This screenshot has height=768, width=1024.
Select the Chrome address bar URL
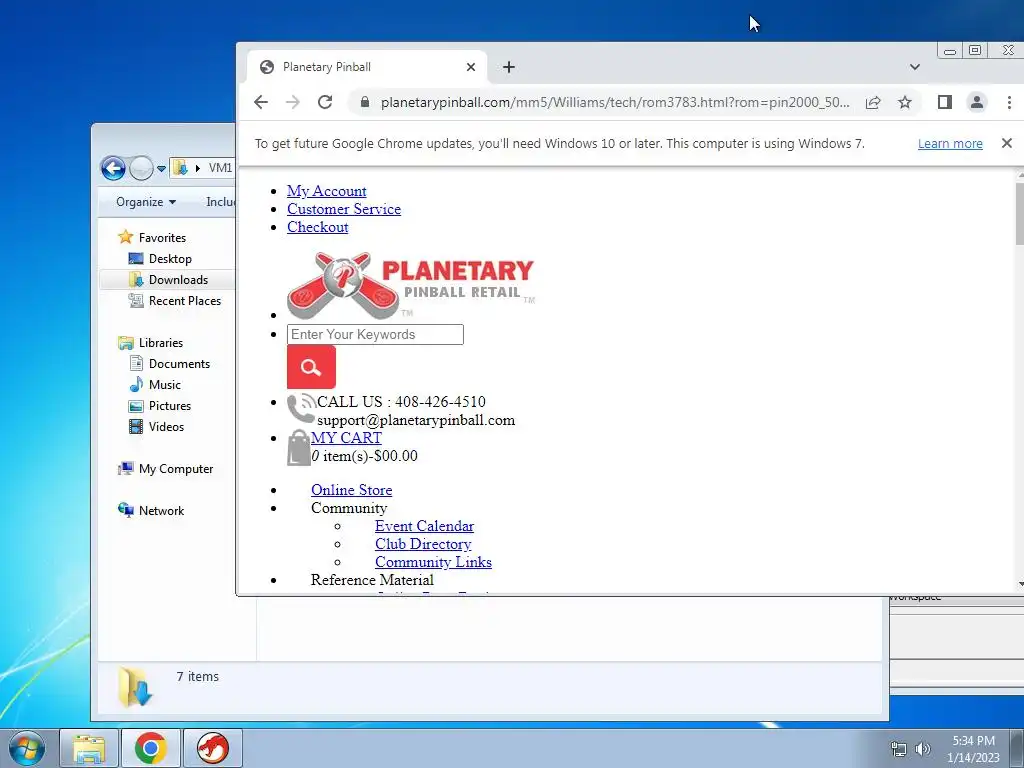pos(615,102)
